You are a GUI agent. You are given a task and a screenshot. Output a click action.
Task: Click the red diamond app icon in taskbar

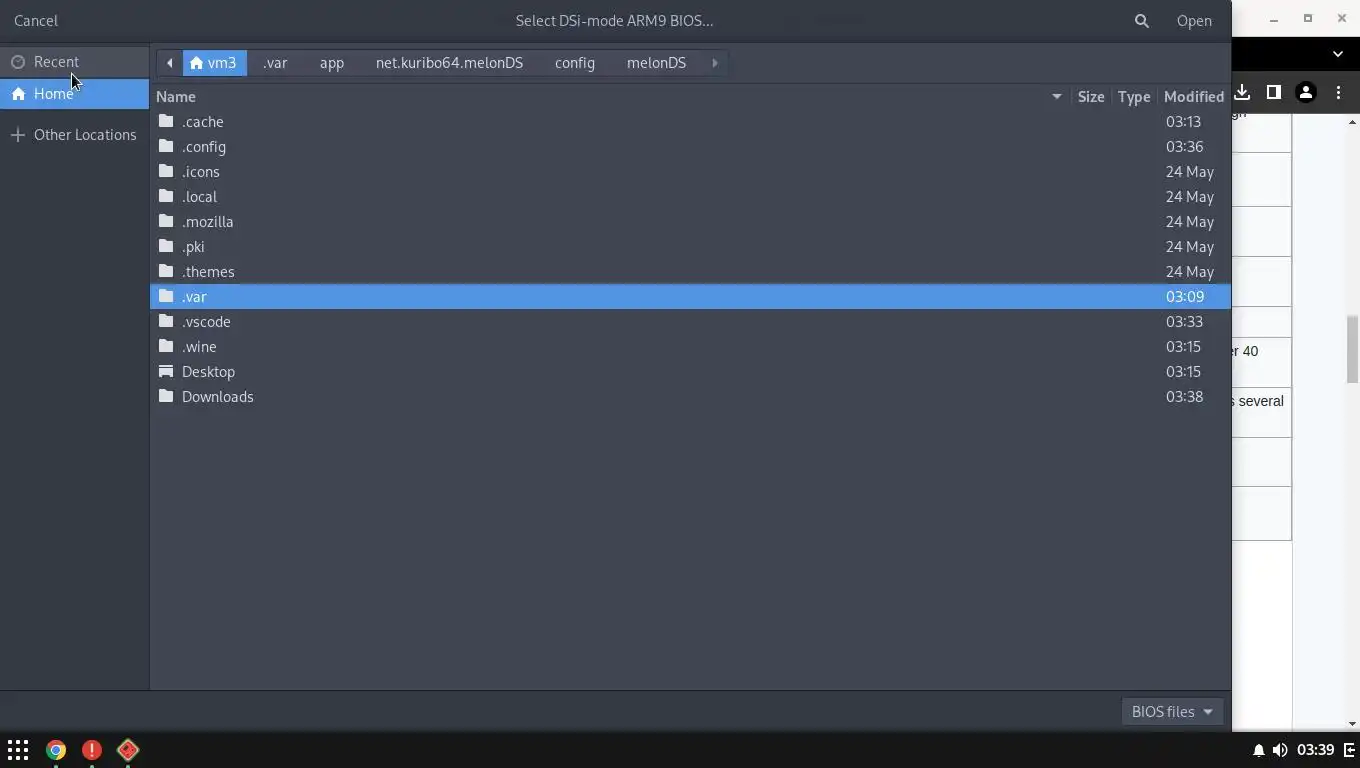point(128,750)
